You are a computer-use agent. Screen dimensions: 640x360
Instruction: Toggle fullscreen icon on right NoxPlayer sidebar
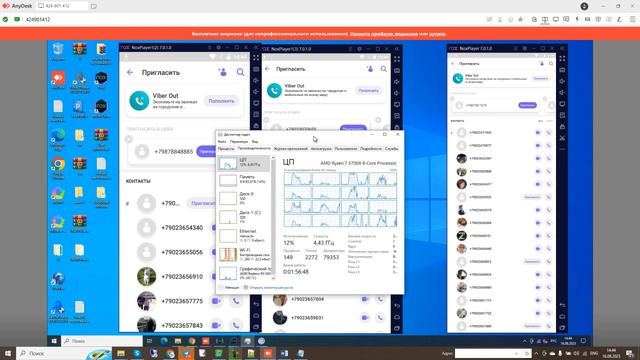click(x=562, y=59)
